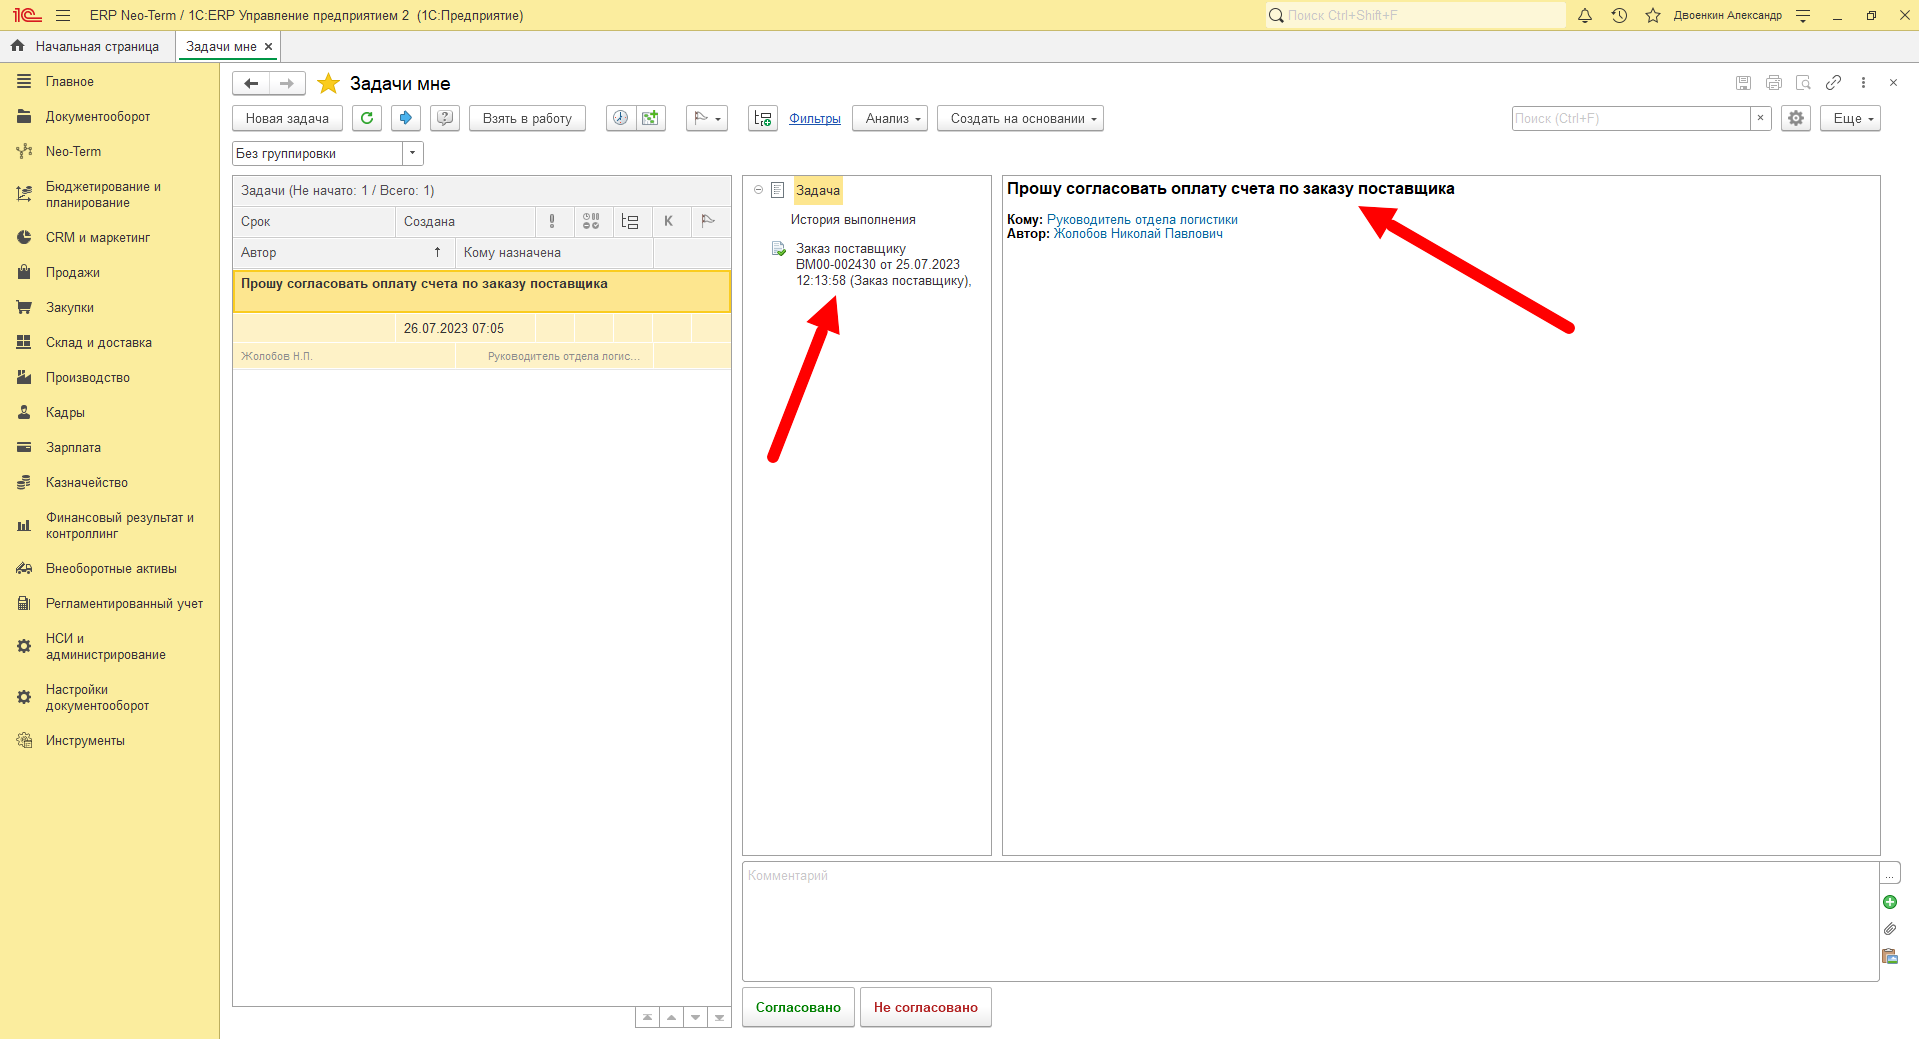Collapse the Задача tree node

758,190
